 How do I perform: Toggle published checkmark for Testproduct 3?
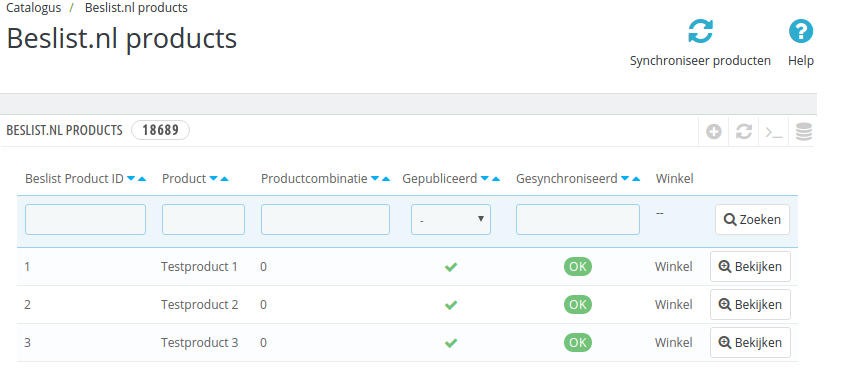(x=450, y=343)
